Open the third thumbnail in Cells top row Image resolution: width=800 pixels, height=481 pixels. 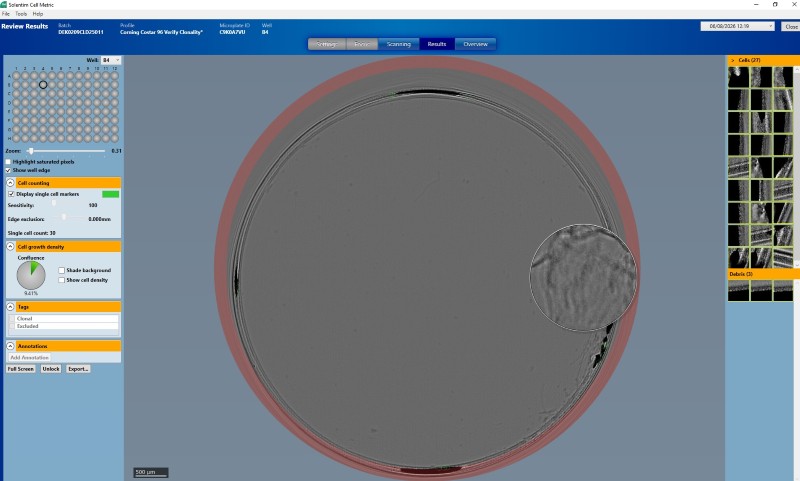783,77
